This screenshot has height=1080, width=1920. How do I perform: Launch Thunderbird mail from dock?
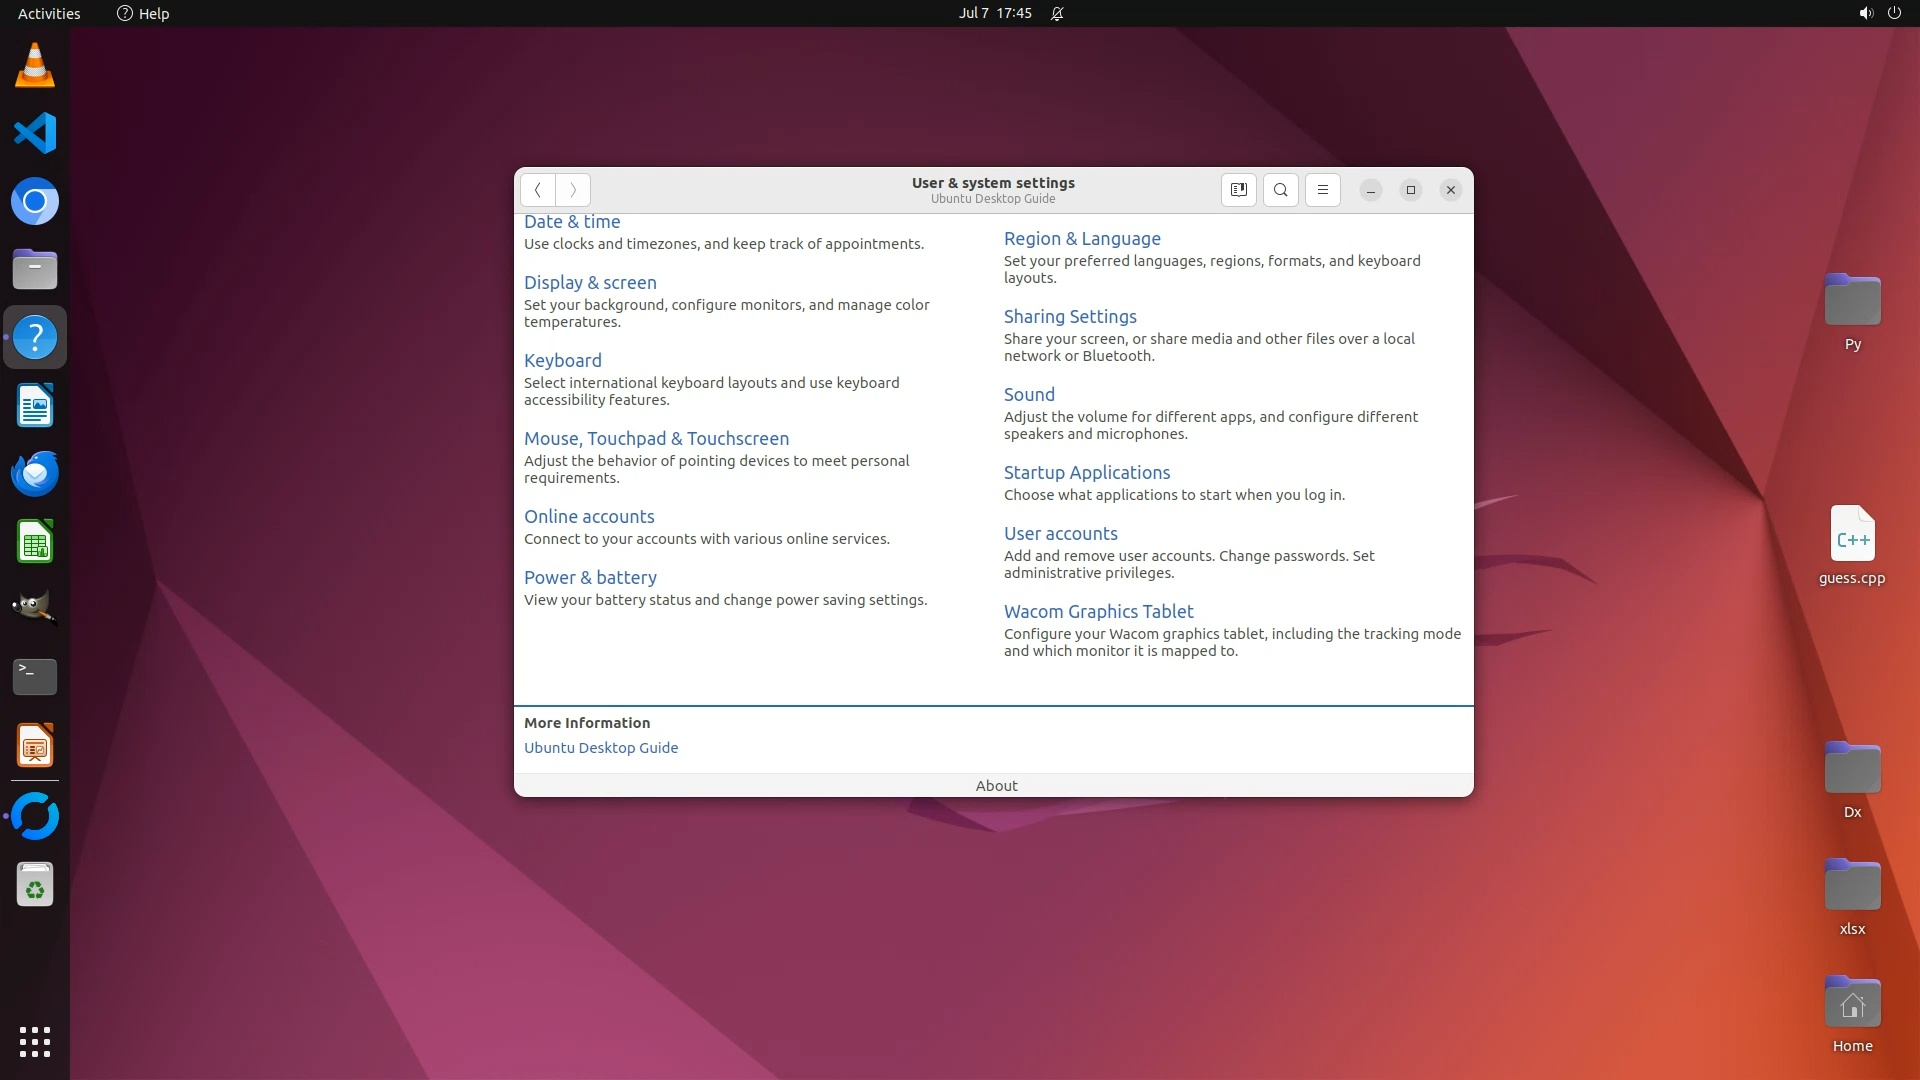click(35, 473)
